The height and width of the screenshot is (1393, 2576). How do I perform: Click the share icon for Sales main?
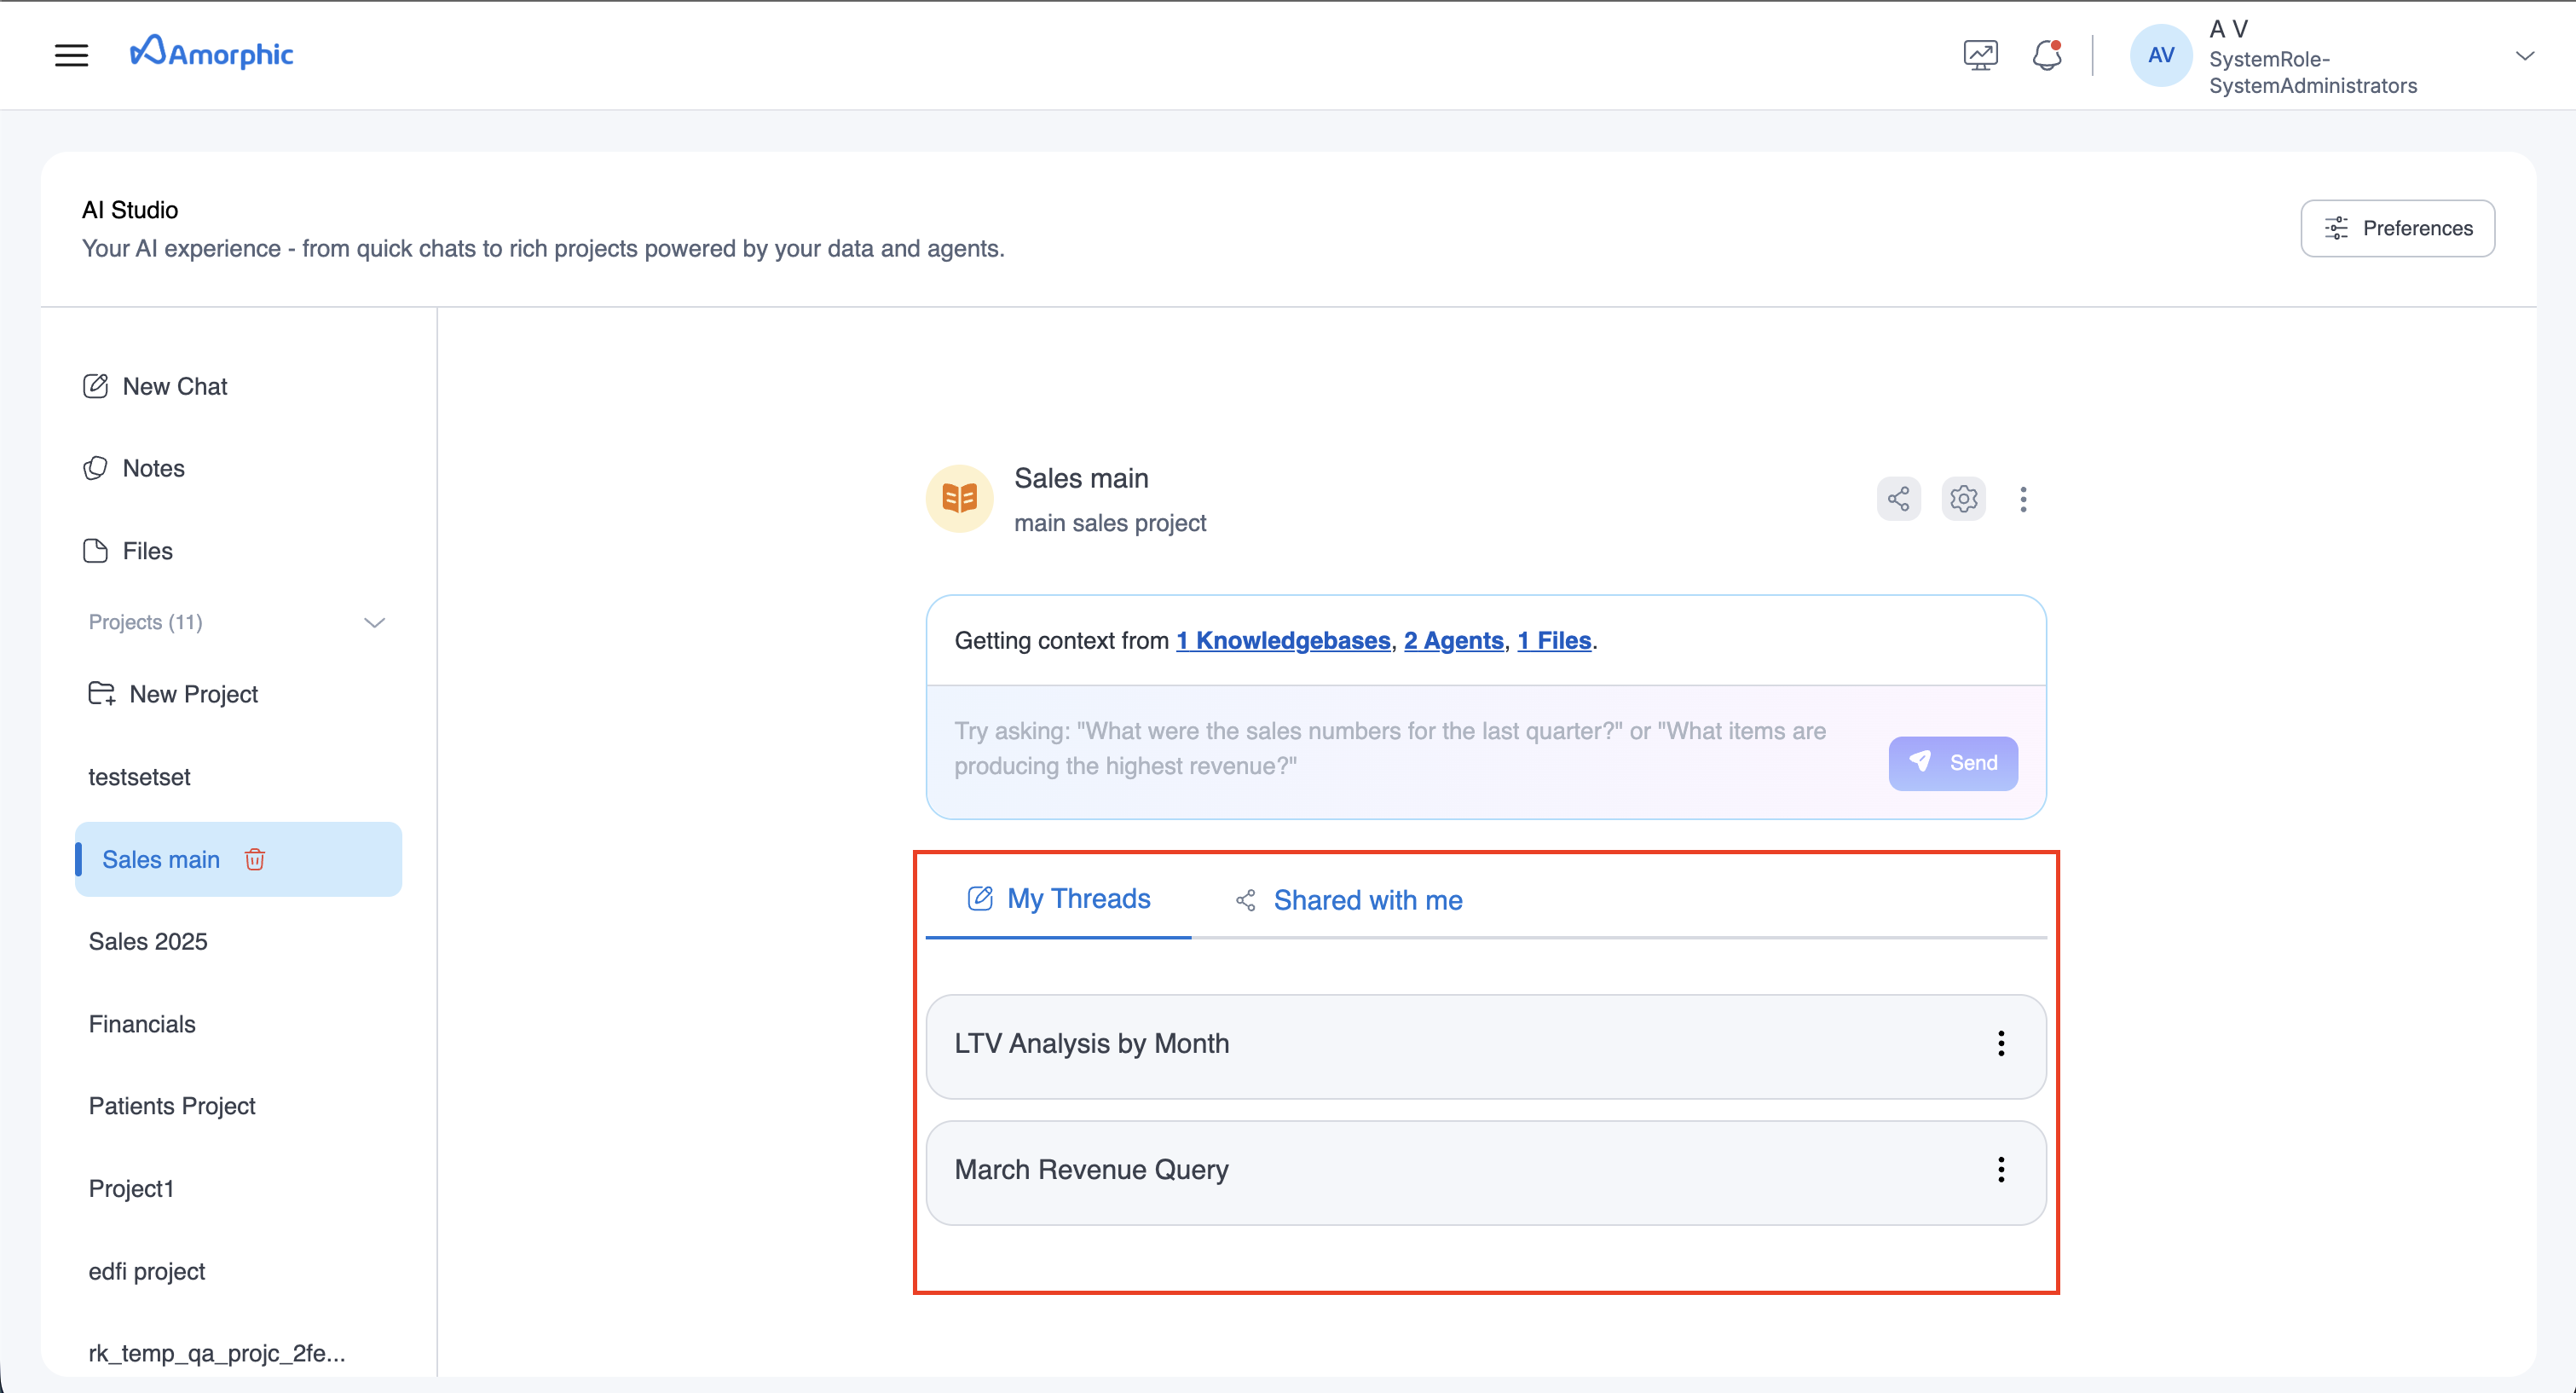coord(1898,498)
